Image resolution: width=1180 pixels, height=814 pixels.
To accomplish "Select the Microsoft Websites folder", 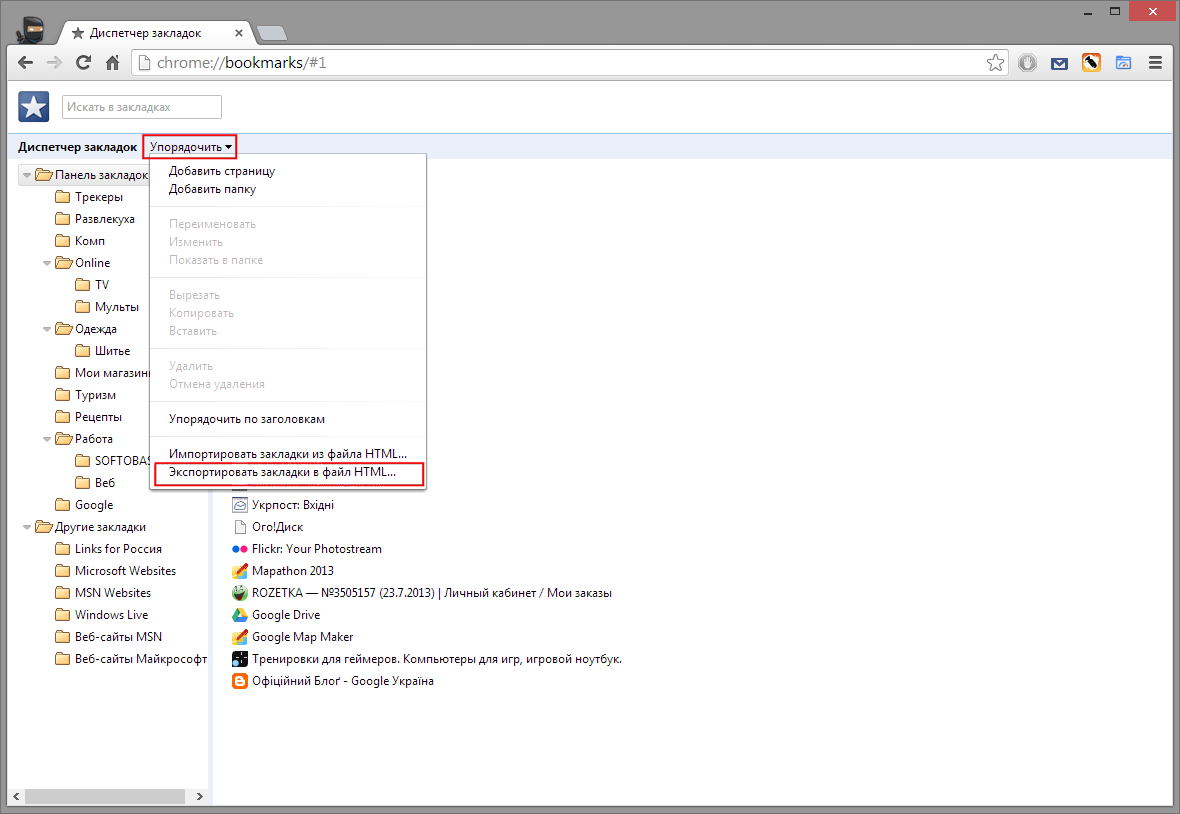I will 116,570.
